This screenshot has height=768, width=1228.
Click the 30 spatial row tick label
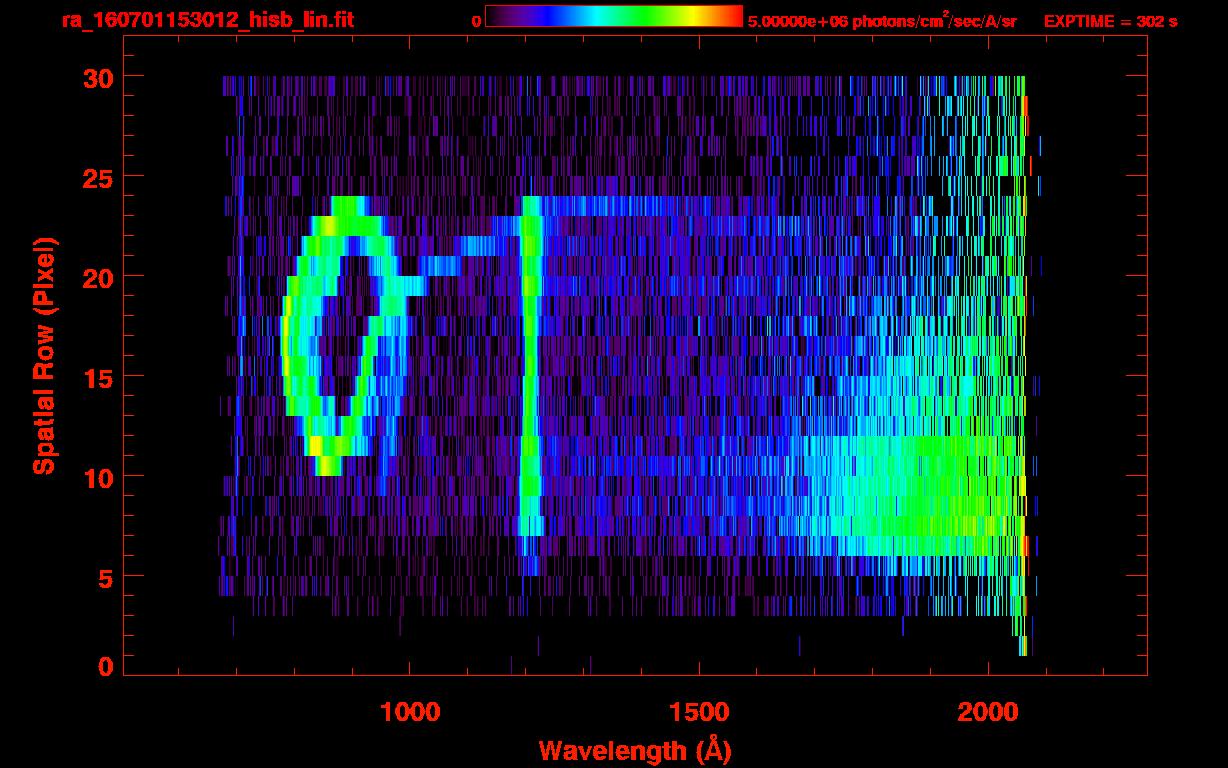tap(98, 77)
